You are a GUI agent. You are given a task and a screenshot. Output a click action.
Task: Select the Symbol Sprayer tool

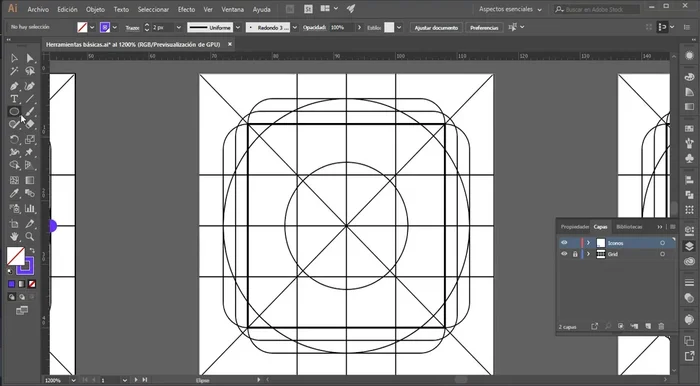[14, 208]
